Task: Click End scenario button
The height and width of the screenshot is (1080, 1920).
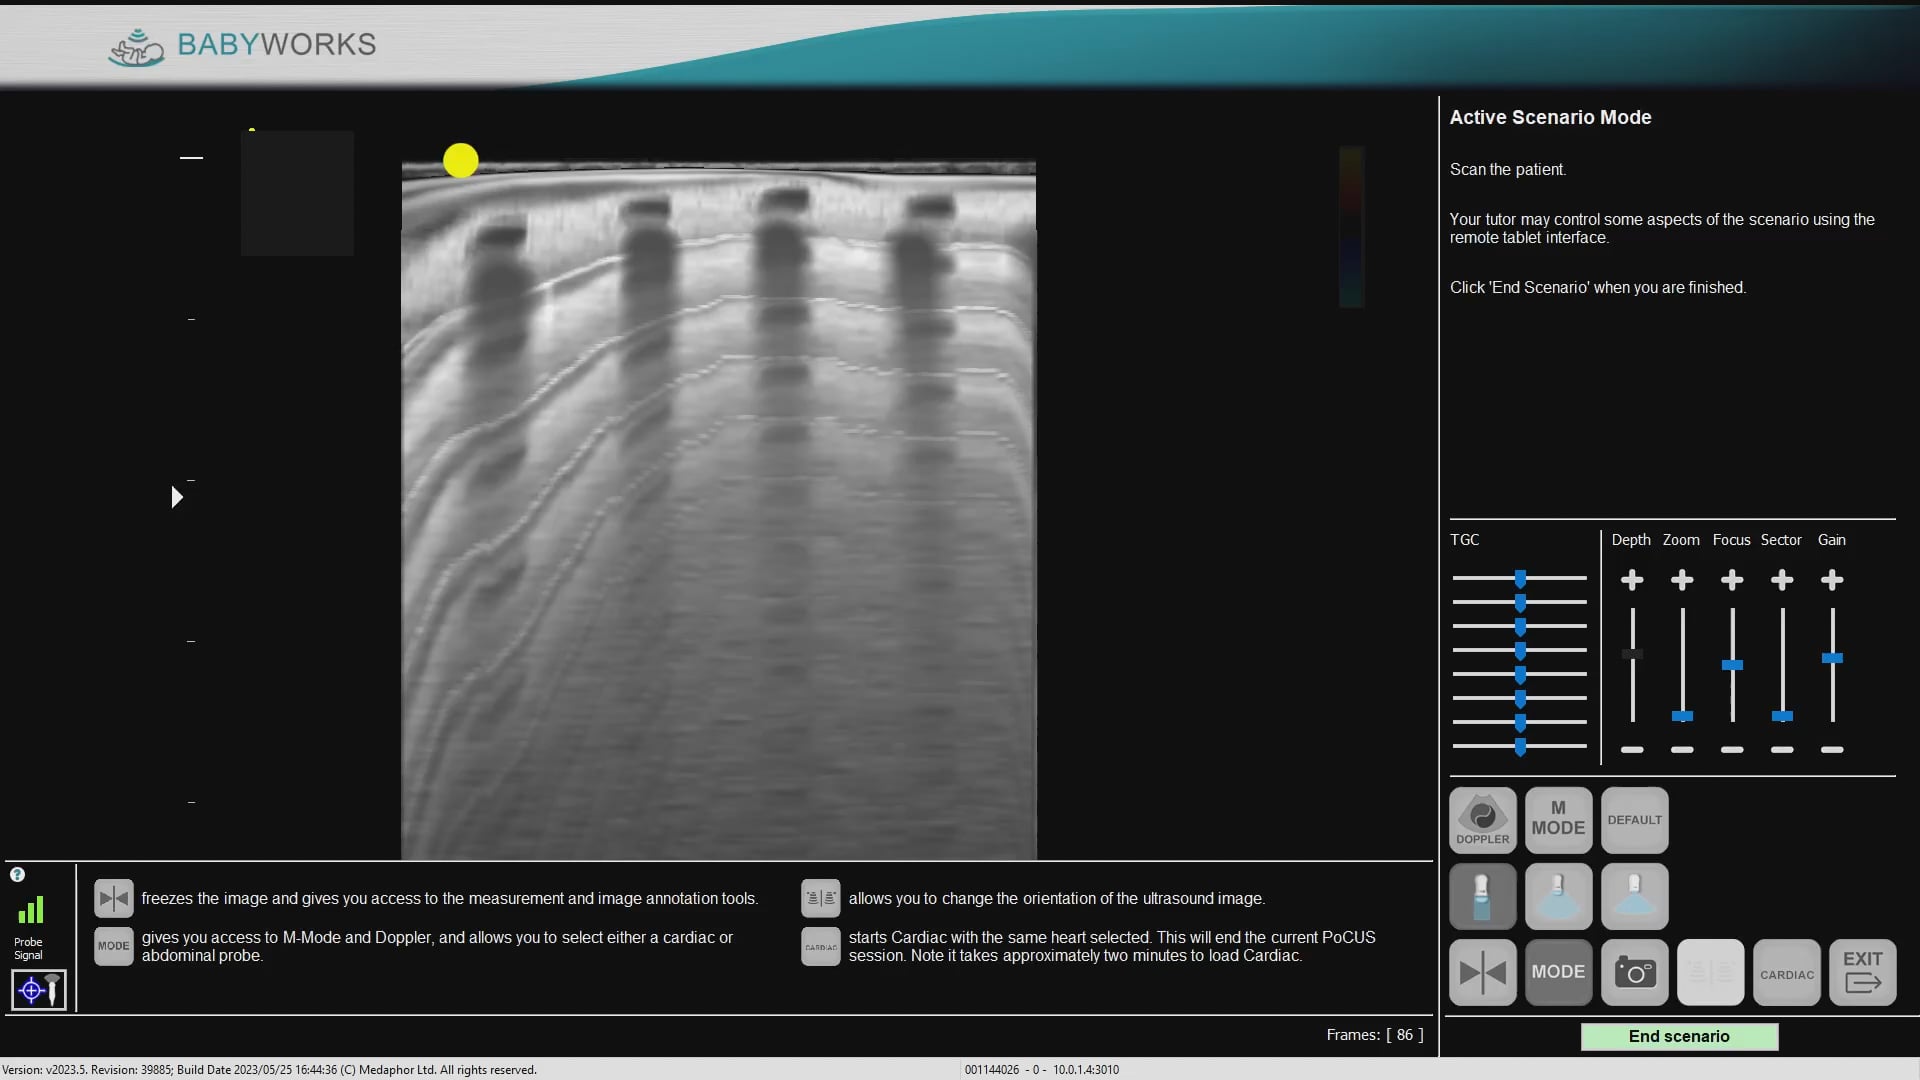Action: (x=1679, y=1036)
